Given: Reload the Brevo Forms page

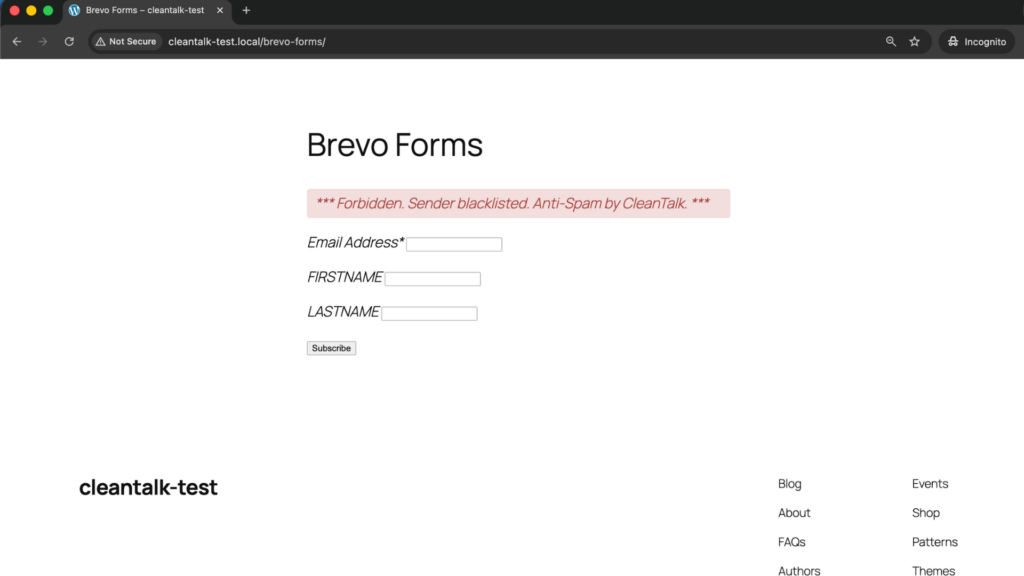Looking at the screenshot, I should click(x=69, y=41).
